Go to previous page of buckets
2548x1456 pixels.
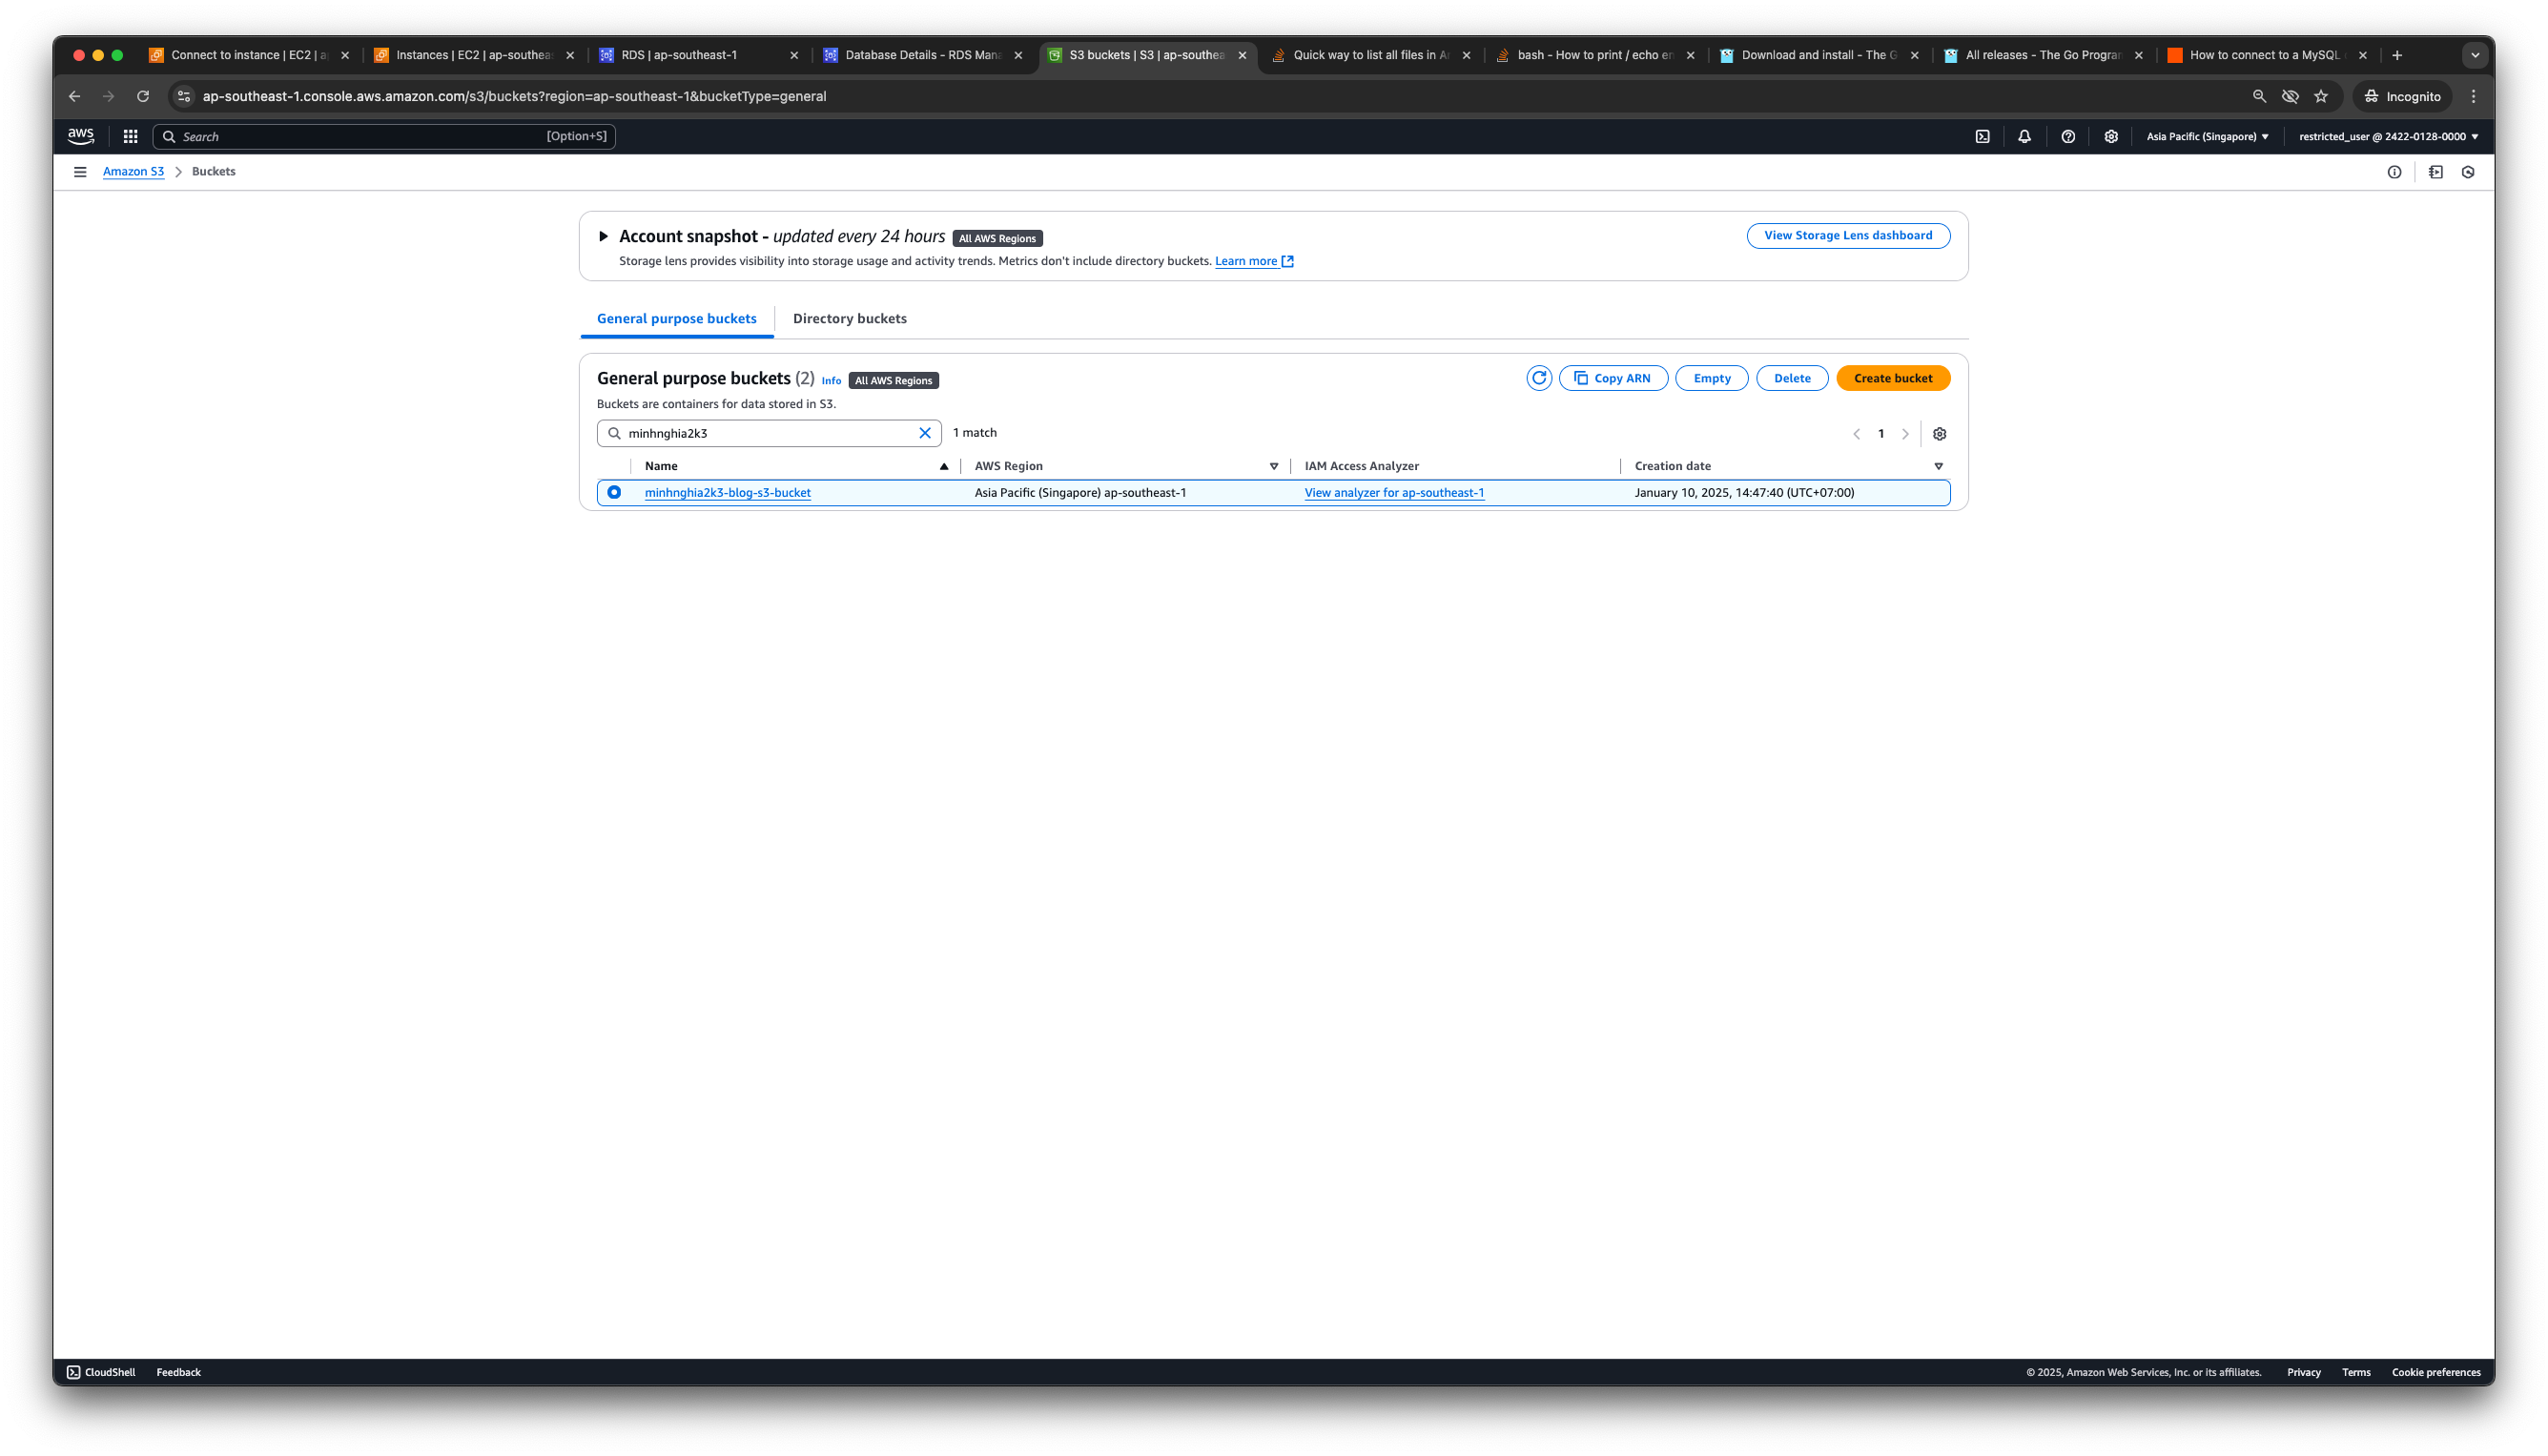pyautogui.click(x=1856, y=434)
